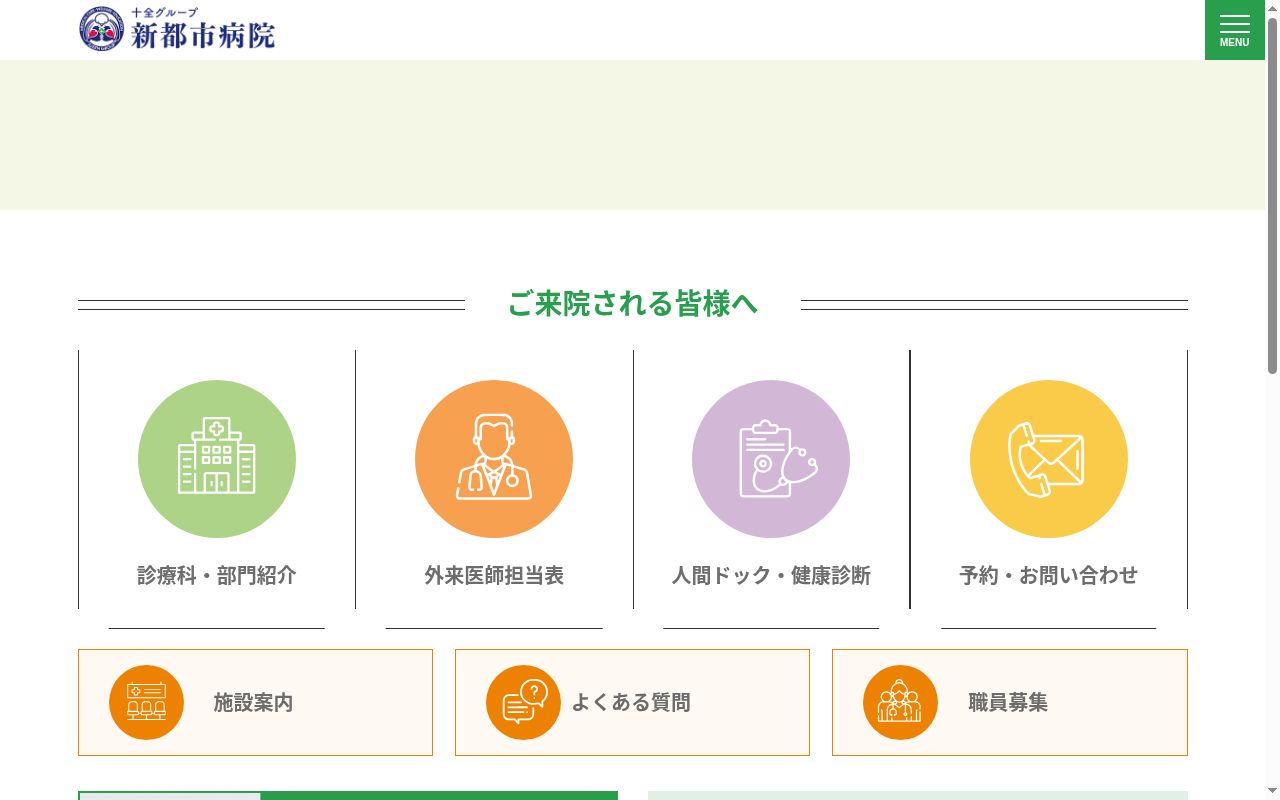Image resolution: width=1280 pixels, height=800 pixels.
Task: Click the ご来院される皆様へ heading
Action: [633, 304]
